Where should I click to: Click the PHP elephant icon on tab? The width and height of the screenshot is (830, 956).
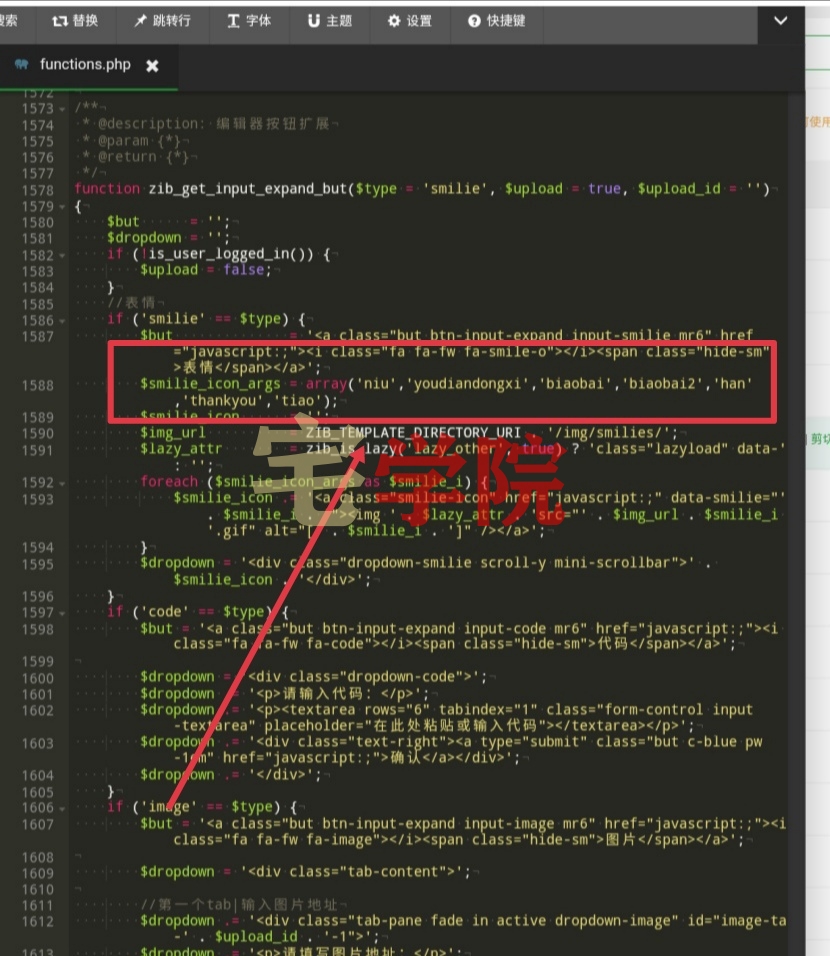pos(21,64)
